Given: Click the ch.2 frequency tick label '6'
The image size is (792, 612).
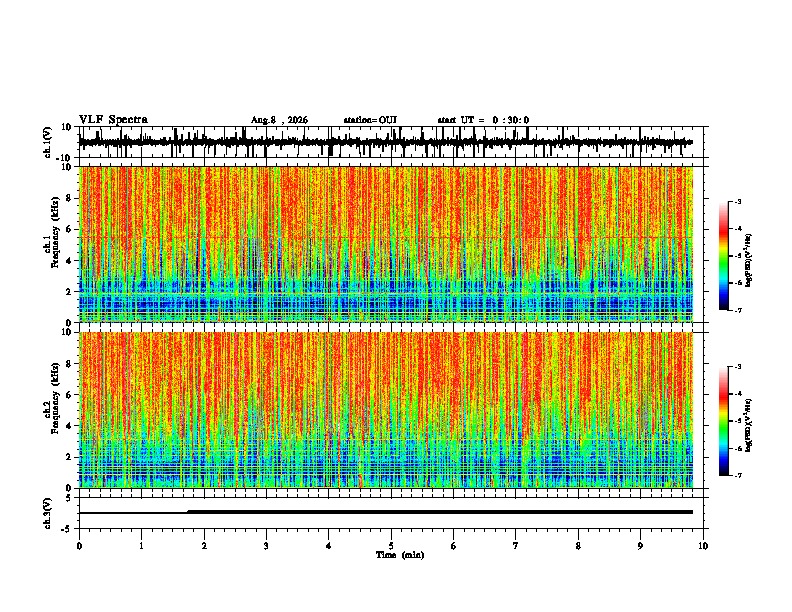Looking at the screenshot, I should click(x=70, y=395).
